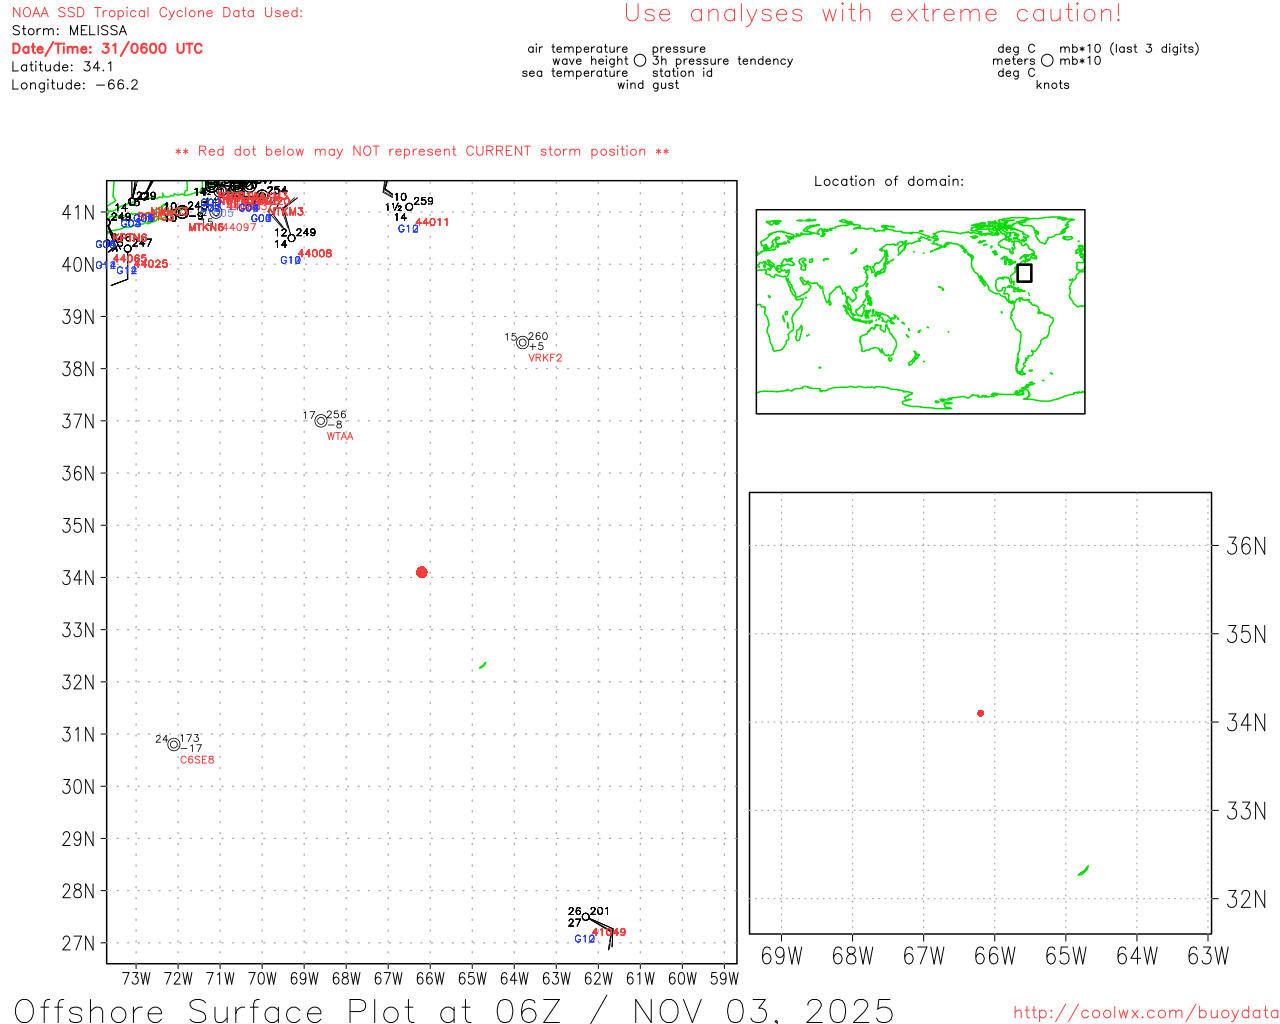Viewport: 1280px width, 1024px height.
Task: Click the circle in the right units legend
Action: [x=1047, y=61]
